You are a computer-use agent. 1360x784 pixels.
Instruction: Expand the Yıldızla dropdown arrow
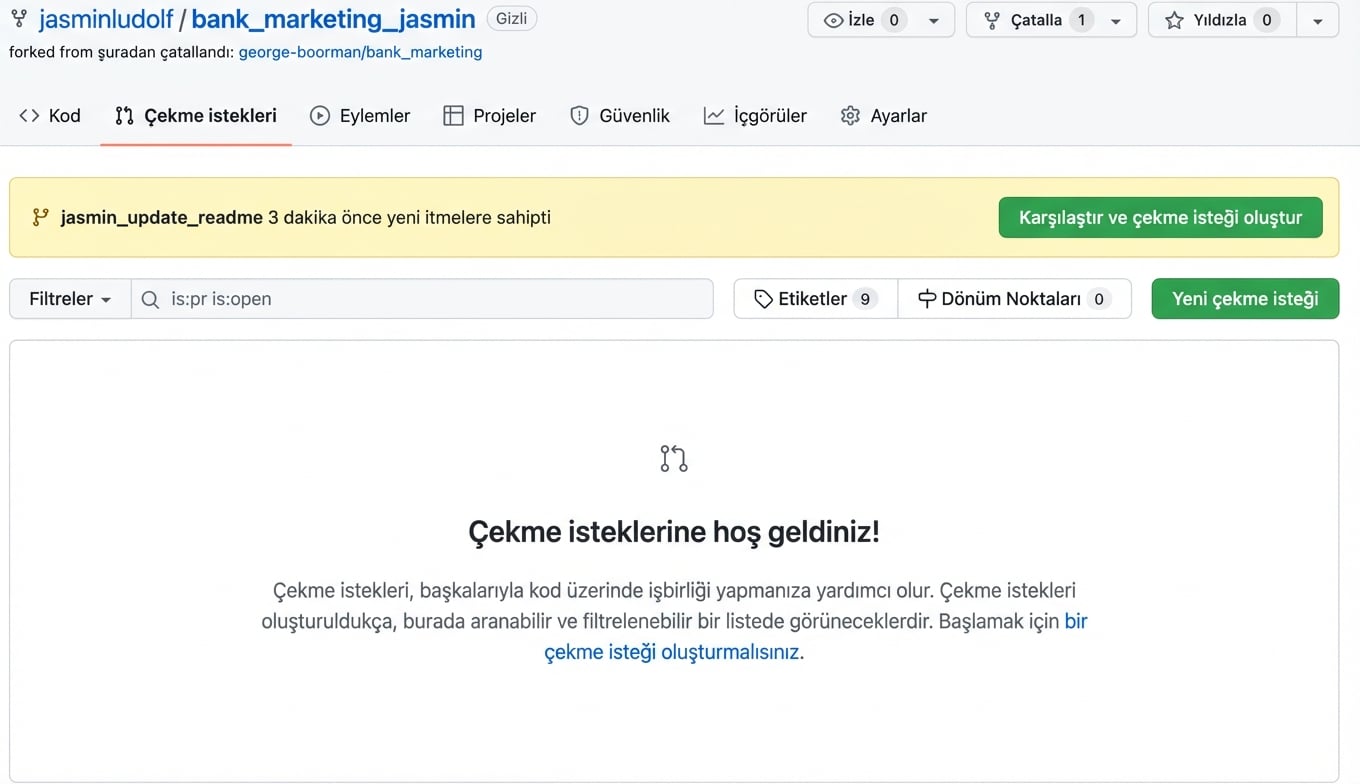pyautogui.click(x=1318, y=20)
